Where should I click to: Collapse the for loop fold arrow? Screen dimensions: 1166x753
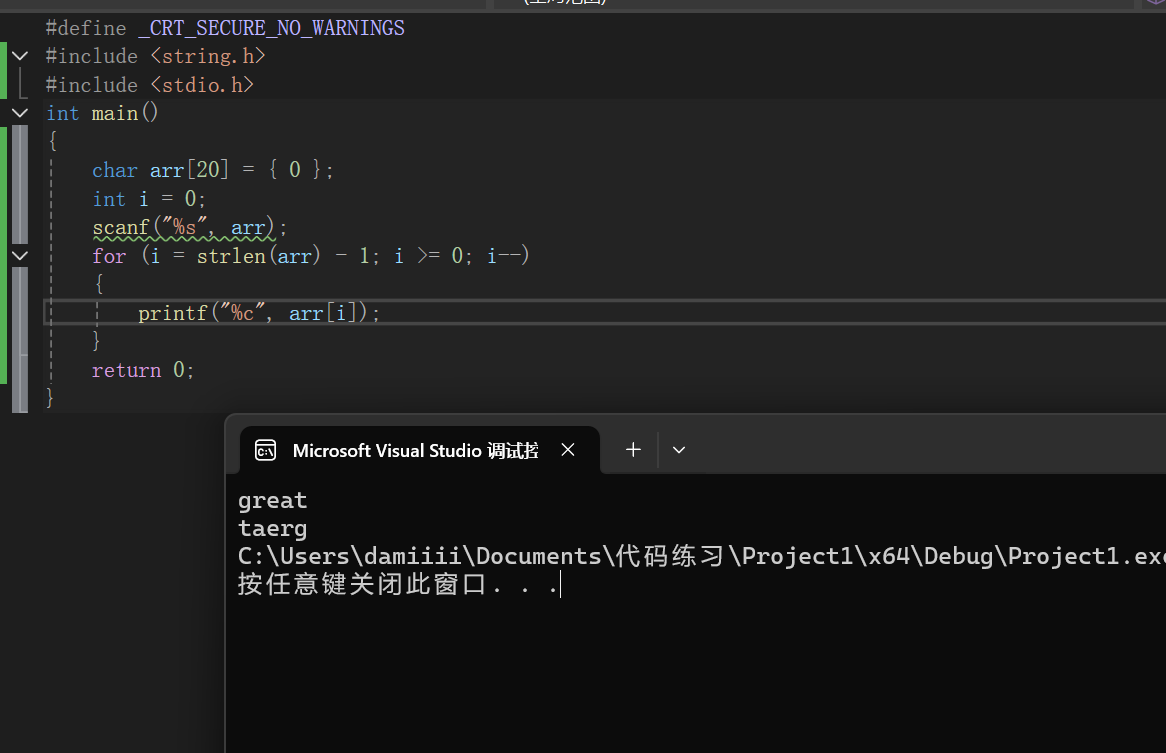(x=20, y=256)
